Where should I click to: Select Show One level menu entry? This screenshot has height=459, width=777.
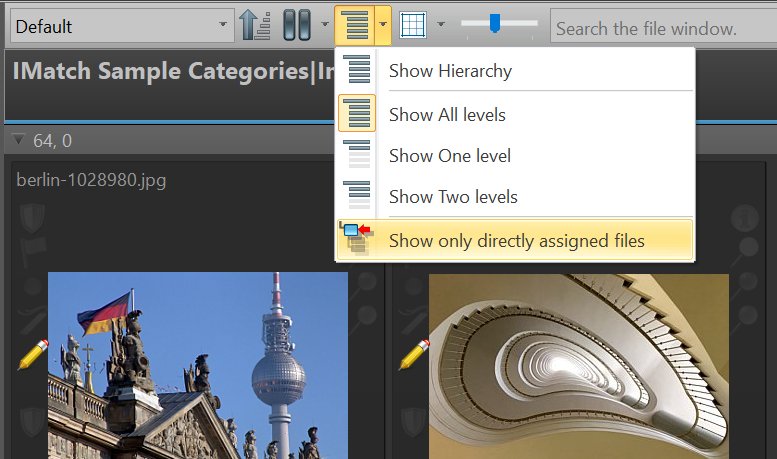tap(515, 156)
